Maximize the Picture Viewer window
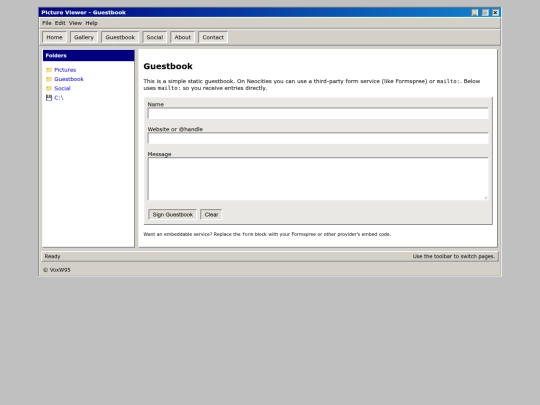 pyautogui.click(x=485, y=13)
